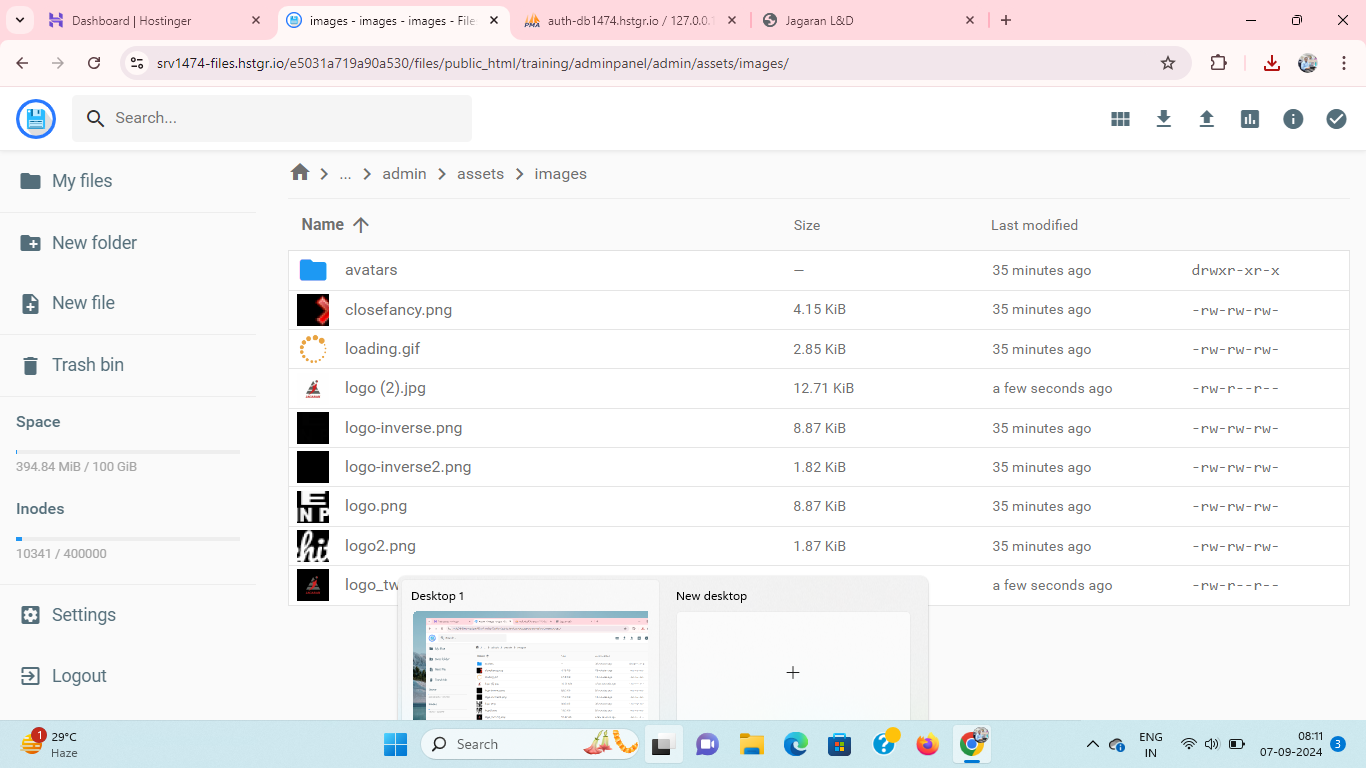Click the upload icon in top toolbar
1366x768 pixels.
coord(1206,119)
